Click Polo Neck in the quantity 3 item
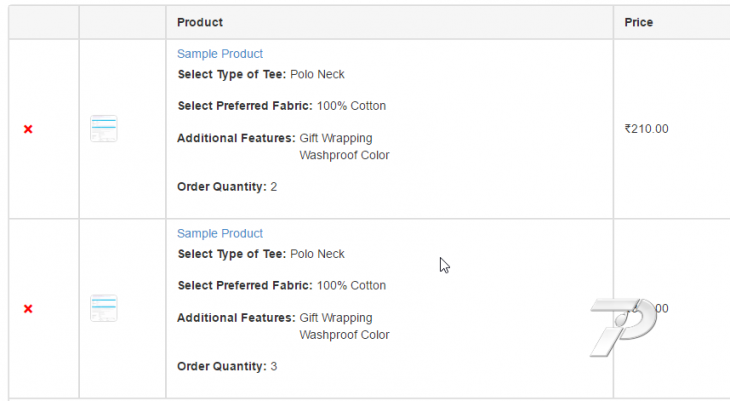730x401 pixels. pos(317,254)
